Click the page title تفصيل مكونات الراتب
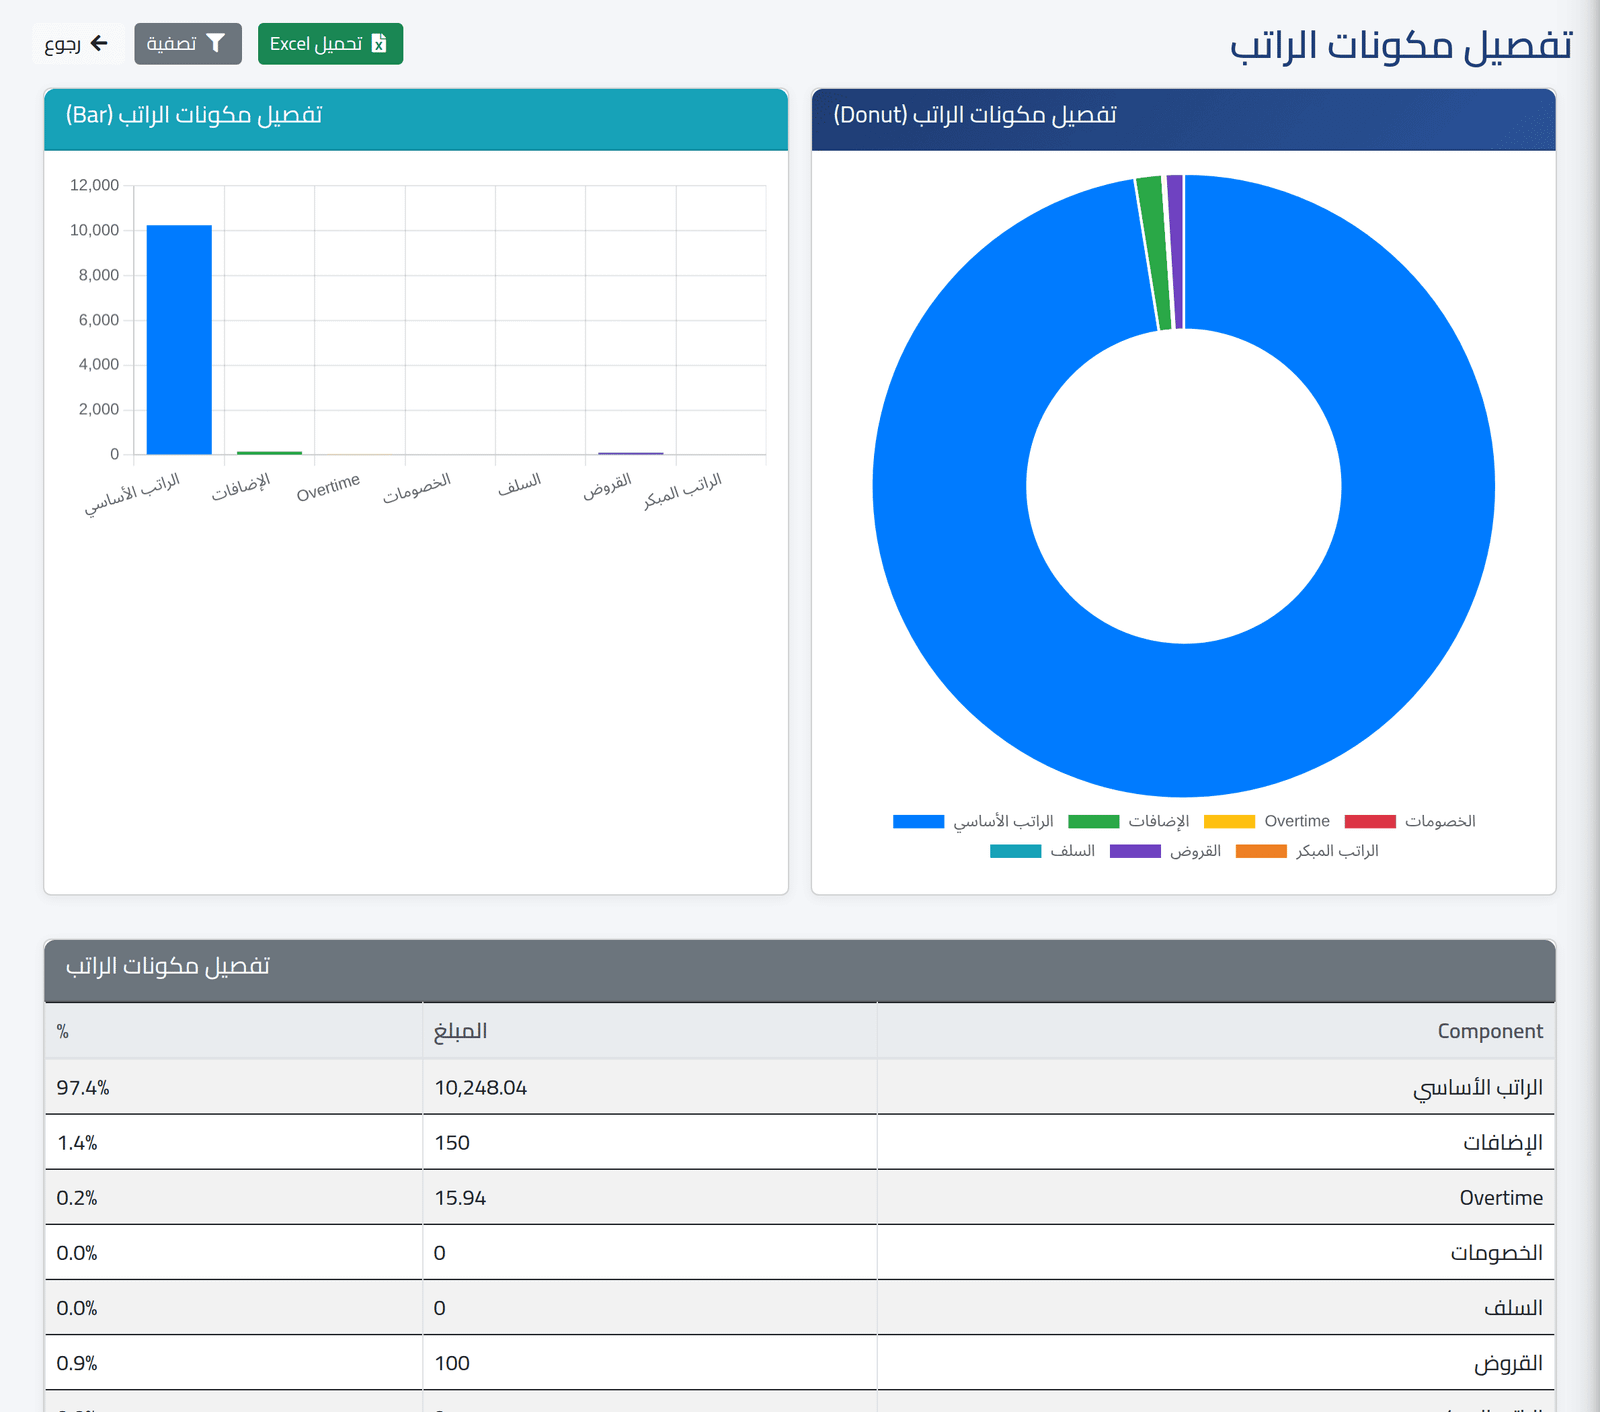The height and width of the screenshot is (1412, 1600). (1401, 45)
